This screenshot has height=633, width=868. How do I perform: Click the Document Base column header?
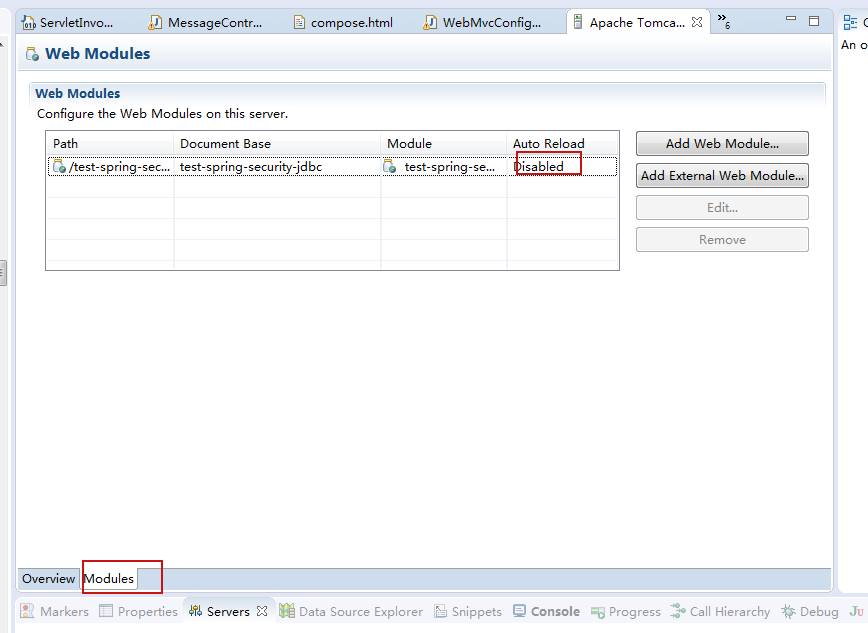(x=277, y=143)
